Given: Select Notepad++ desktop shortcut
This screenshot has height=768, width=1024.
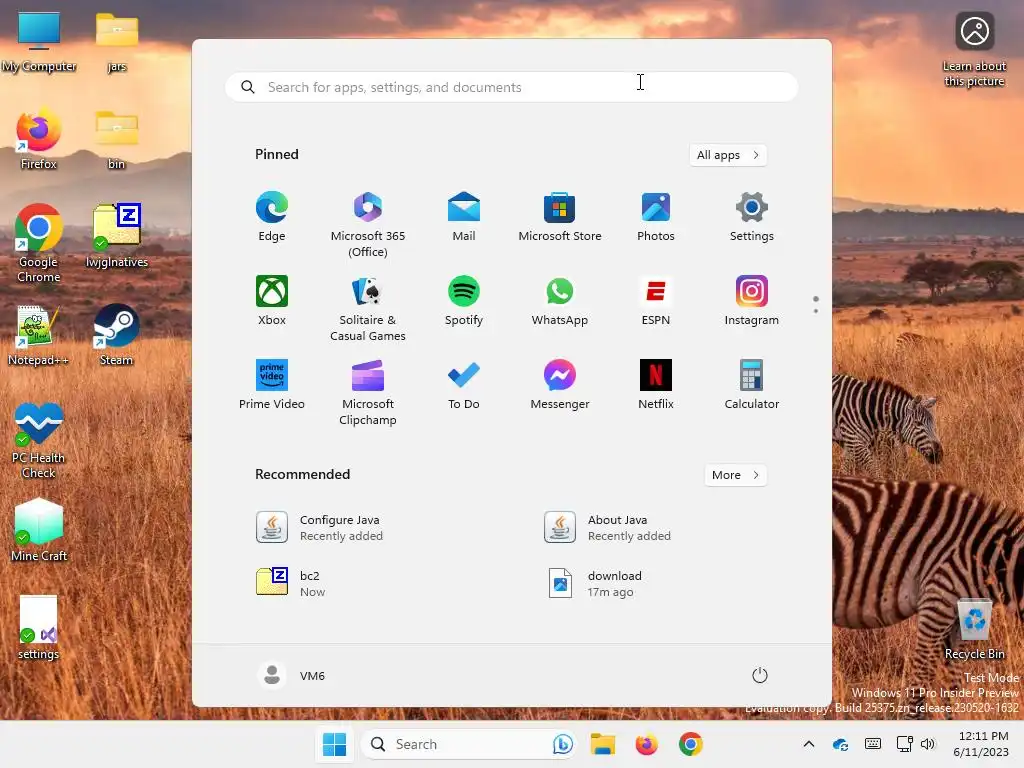Looking at the screenshot, I should point(38,335).
